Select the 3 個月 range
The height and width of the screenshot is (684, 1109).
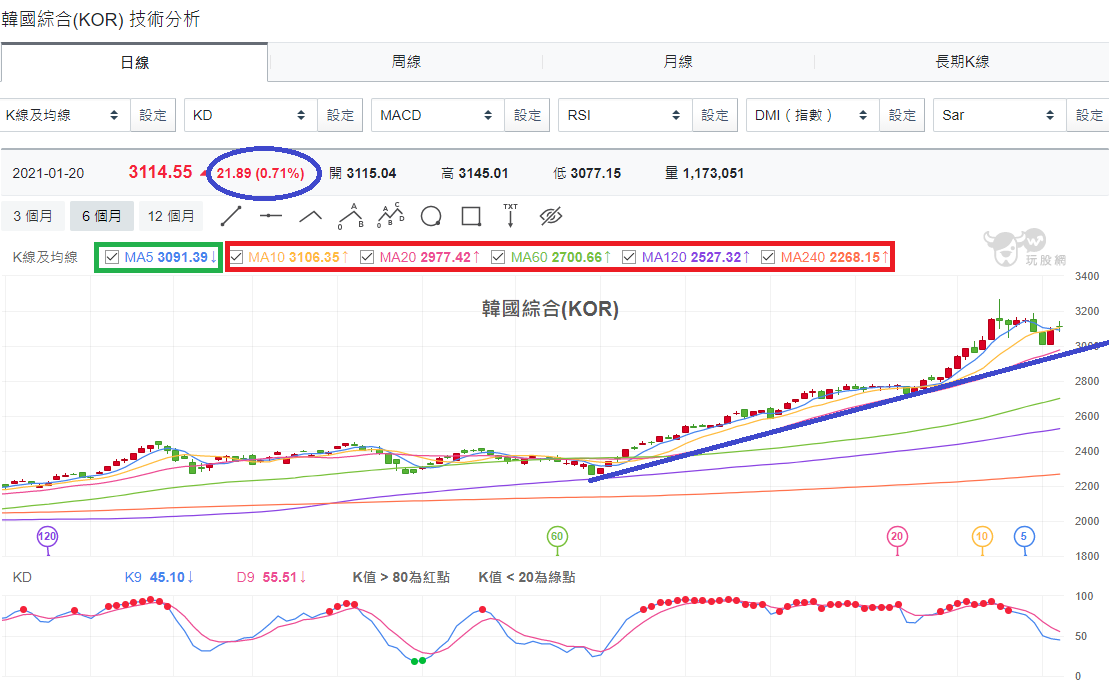tap(33, 216)
